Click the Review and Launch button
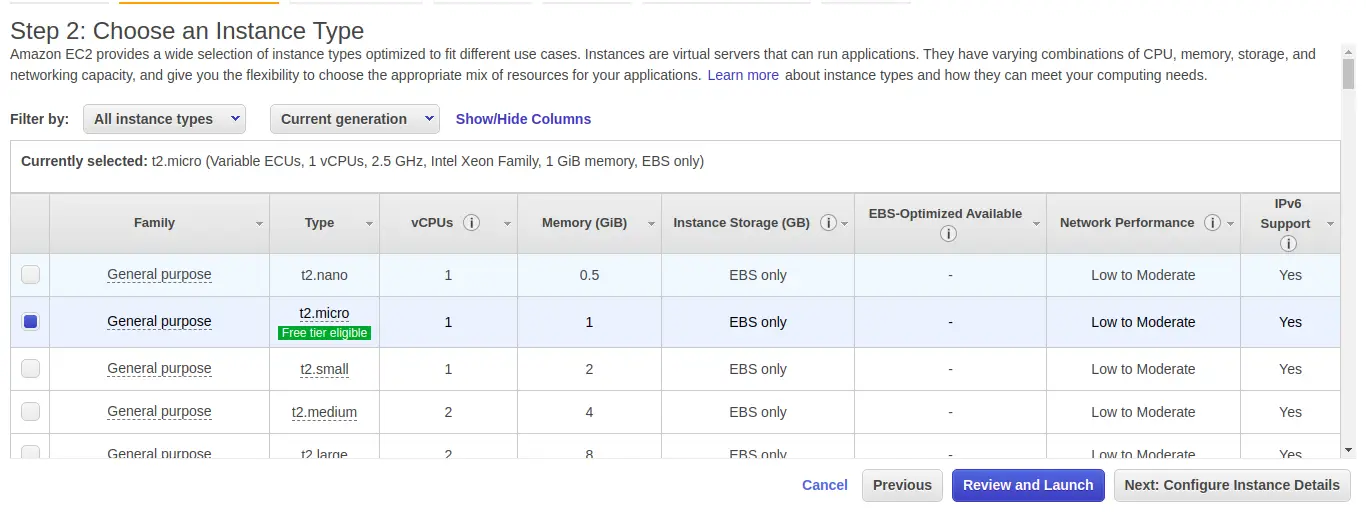The image size is (1366, 523). (x=1028, y=485)
